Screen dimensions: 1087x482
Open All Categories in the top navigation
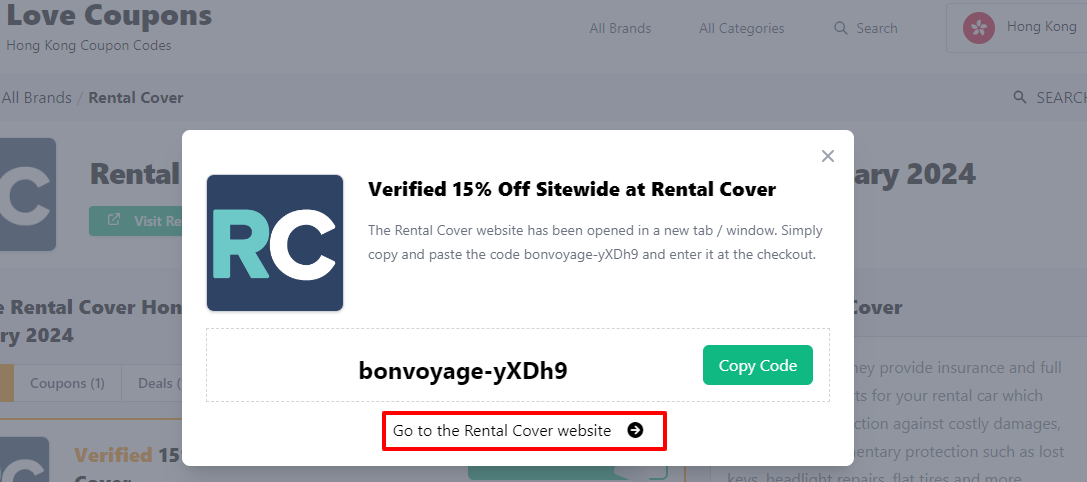tap(741, 28)
